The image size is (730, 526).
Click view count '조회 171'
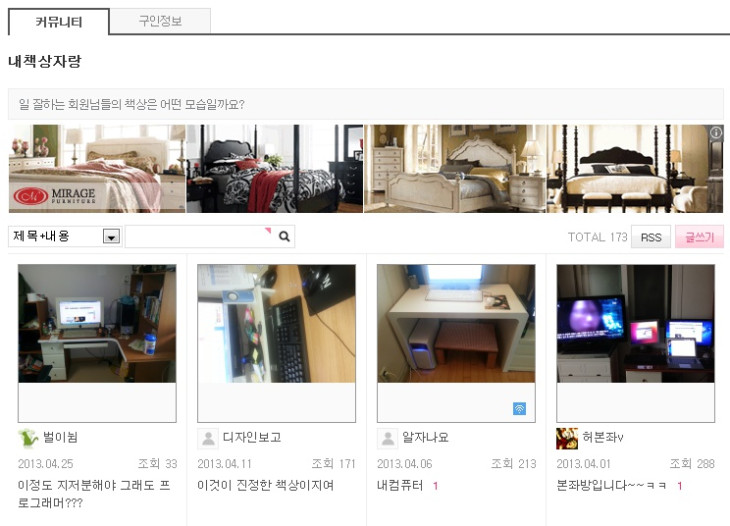coord(333,464)
